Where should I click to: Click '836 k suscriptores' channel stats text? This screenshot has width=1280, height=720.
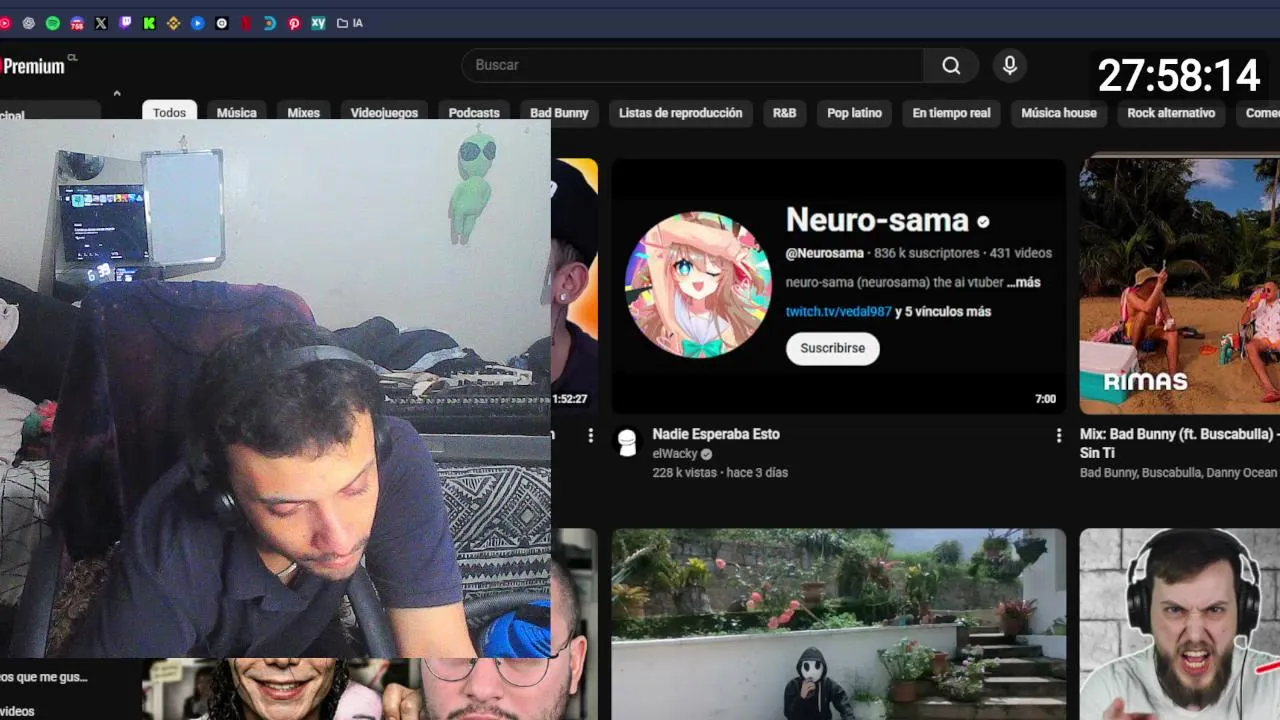click(x=927, y=254)
